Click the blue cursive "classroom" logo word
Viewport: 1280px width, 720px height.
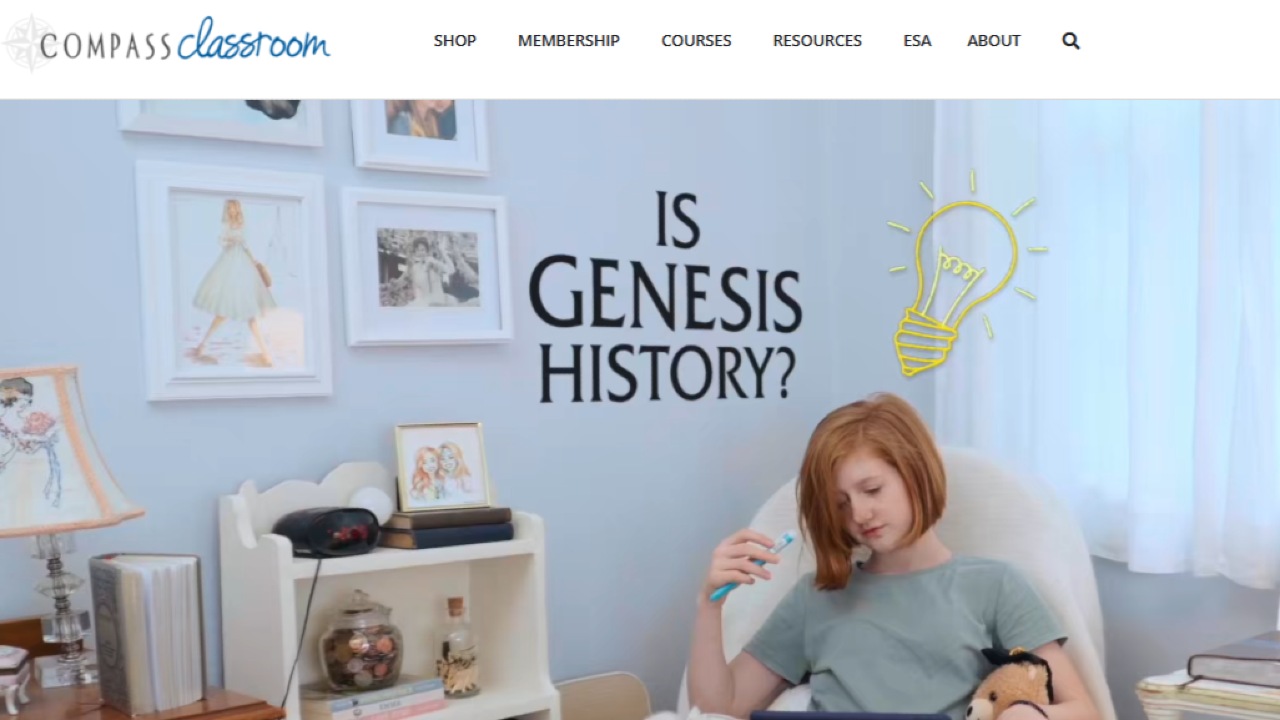tap(254, 40)
